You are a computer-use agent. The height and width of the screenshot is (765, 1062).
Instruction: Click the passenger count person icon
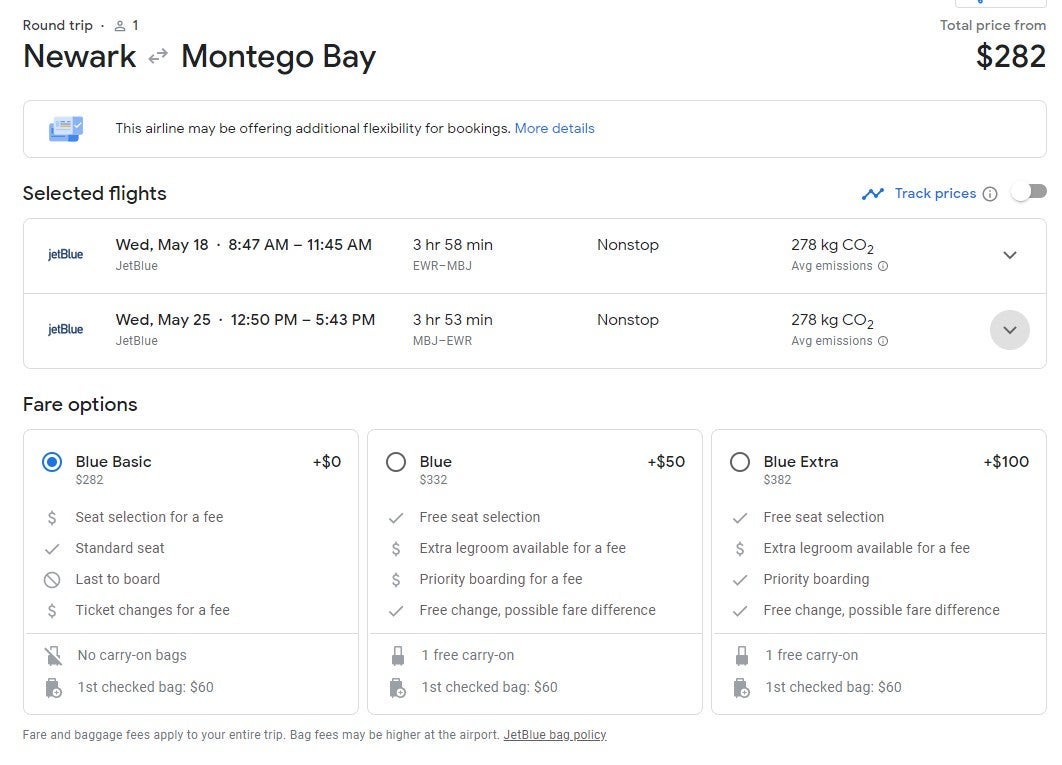pyautogui.click(x=120, y=26)
